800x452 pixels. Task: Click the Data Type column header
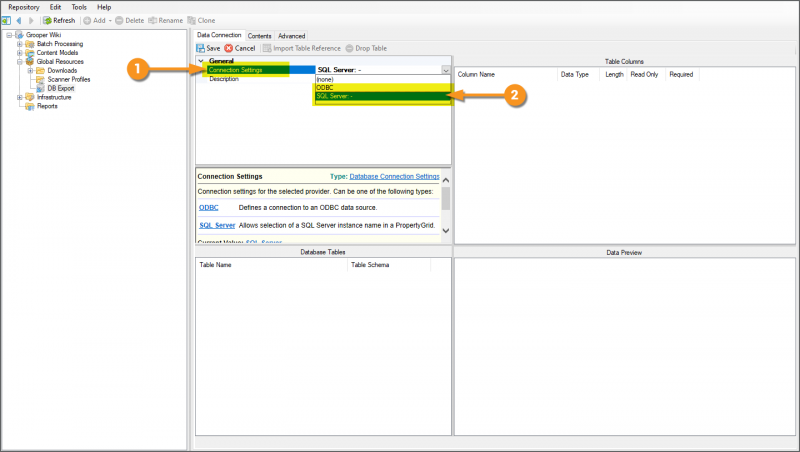click(574, 74)
